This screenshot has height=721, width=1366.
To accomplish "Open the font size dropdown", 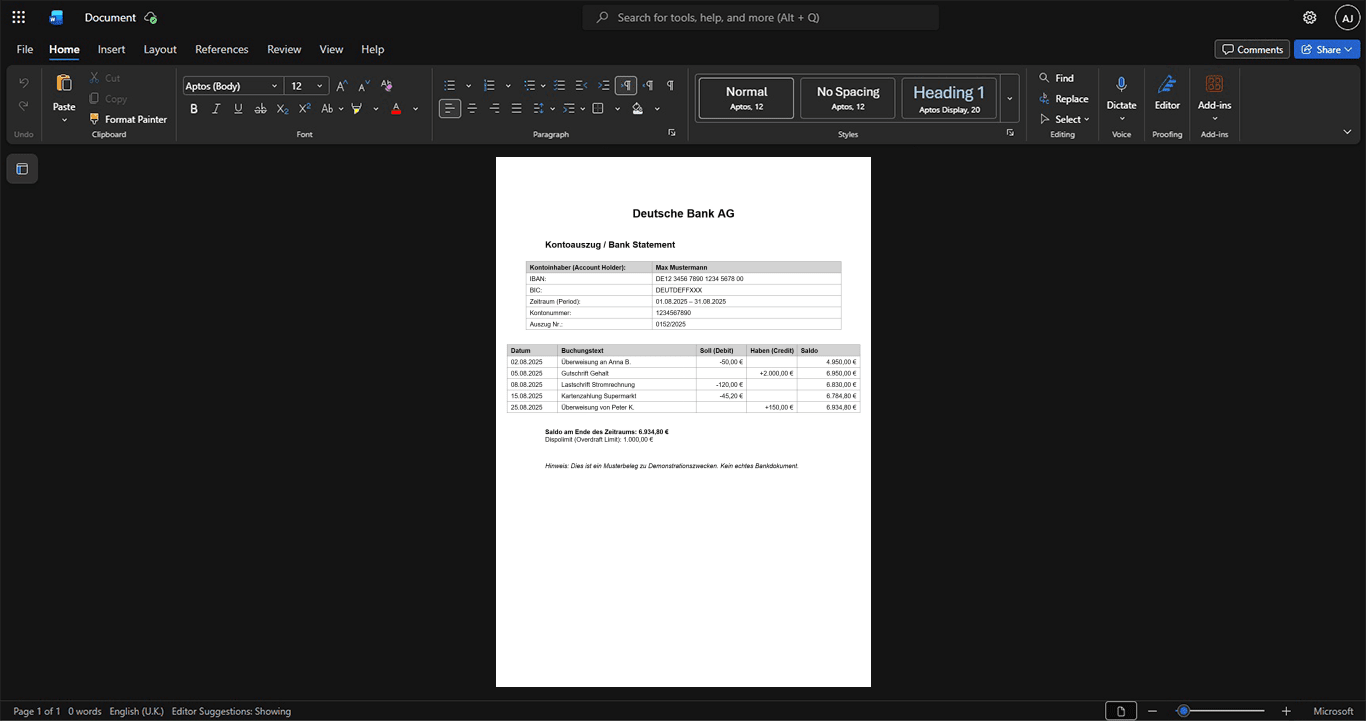I will coord(320,86).
